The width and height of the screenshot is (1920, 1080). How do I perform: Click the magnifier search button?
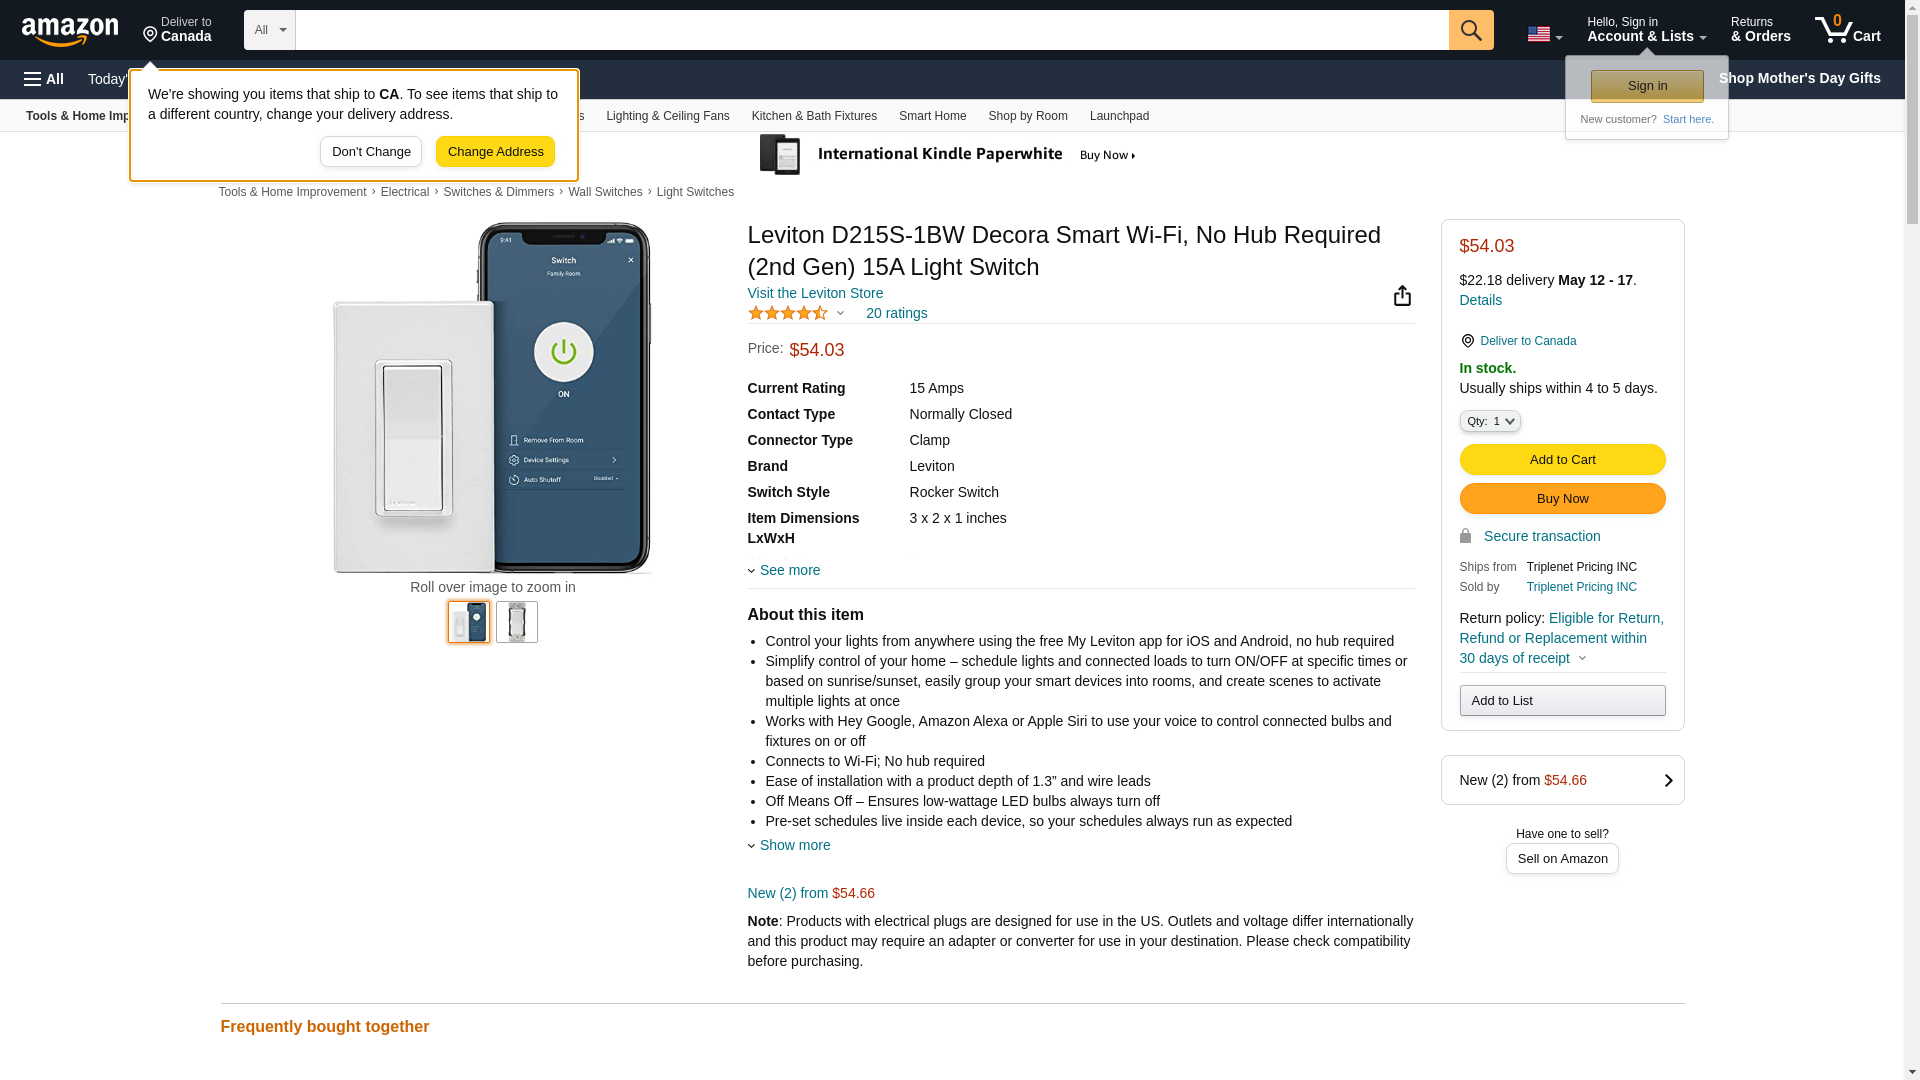[1470, 30]
